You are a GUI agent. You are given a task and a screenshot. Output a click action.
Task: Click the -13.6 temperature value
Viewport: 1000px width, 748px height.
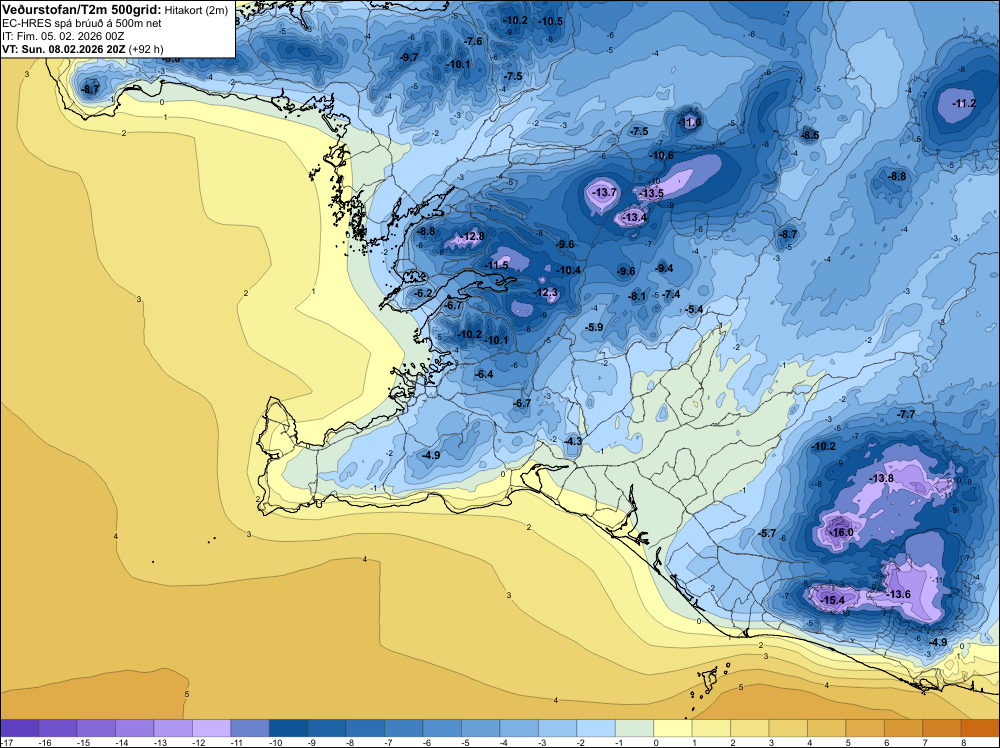899,594
